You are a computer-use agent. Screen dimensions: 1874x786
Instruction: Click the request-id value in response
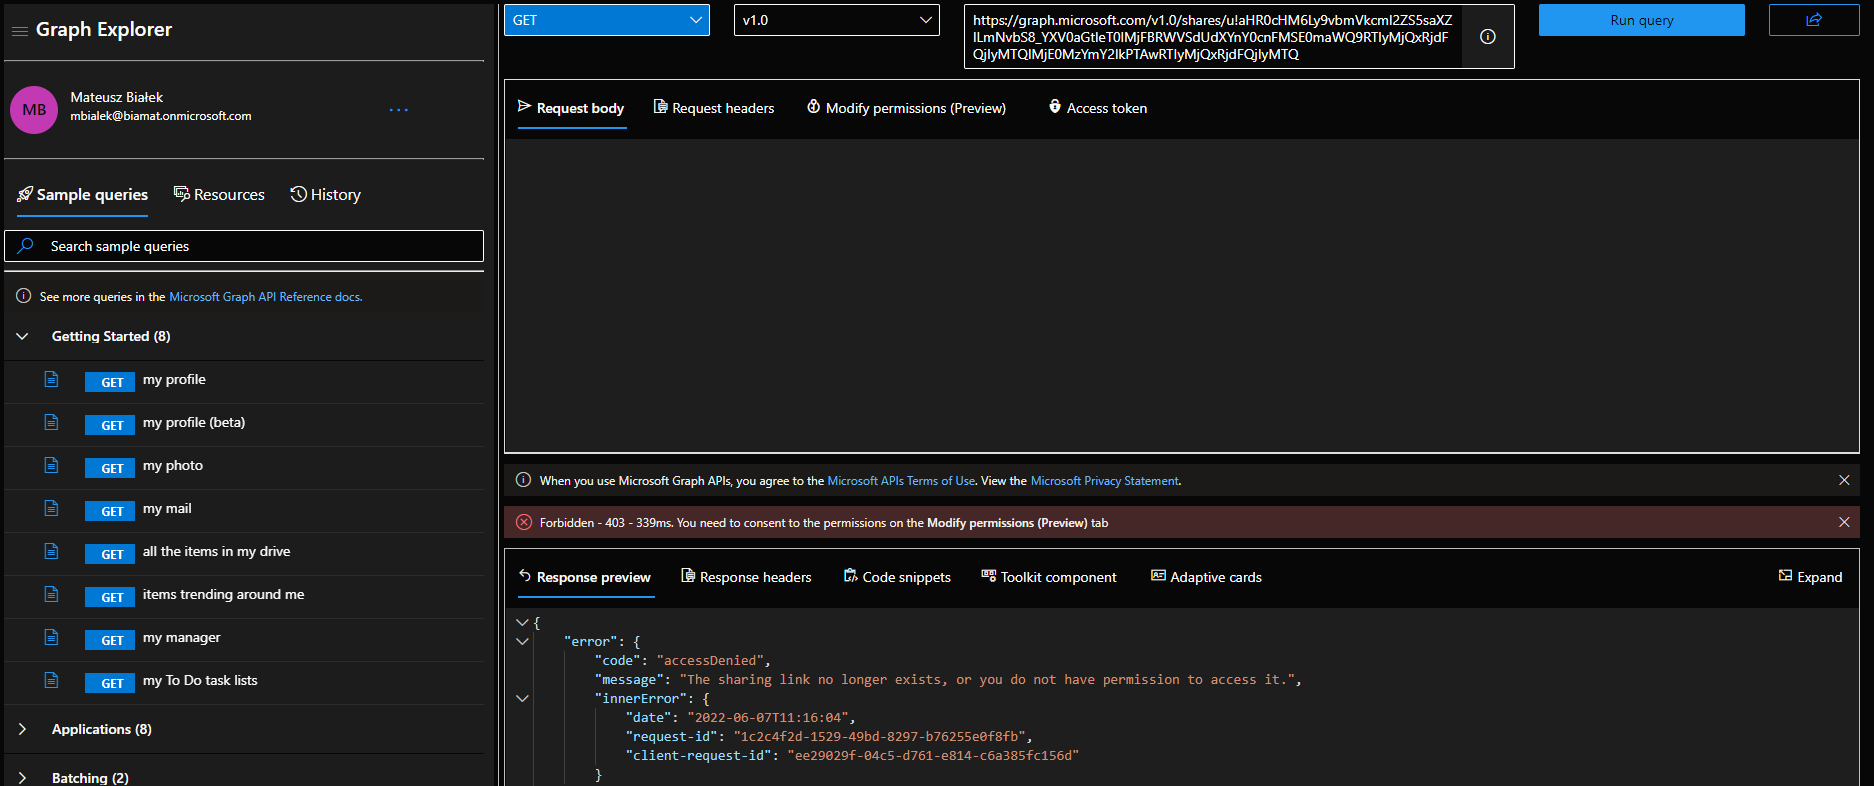click(x=879, y=737)
